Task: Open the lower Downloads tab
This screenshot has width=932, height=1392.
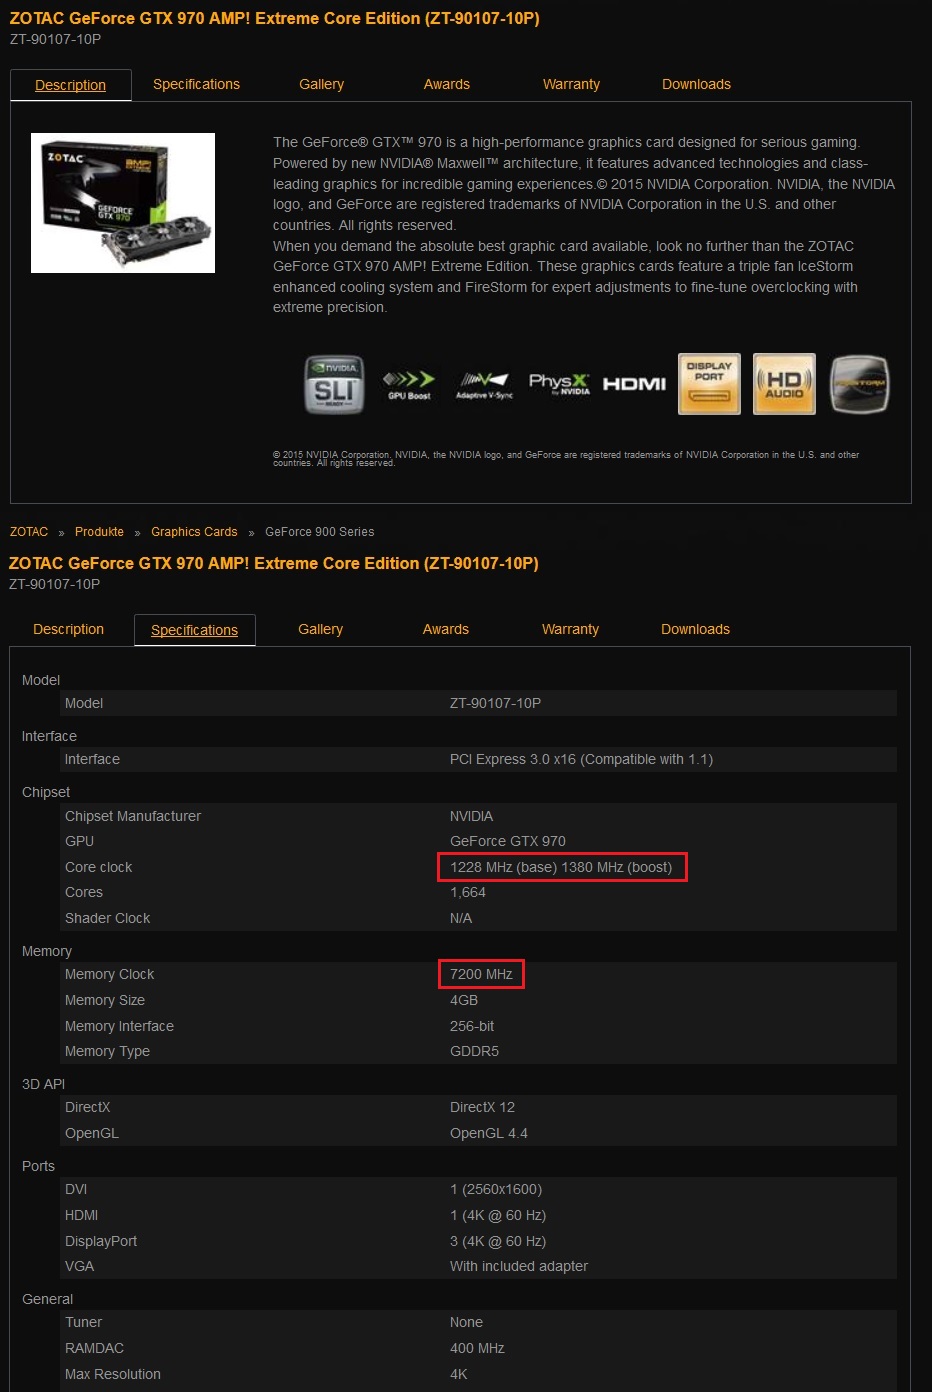Action: click(x=695, y=629)
